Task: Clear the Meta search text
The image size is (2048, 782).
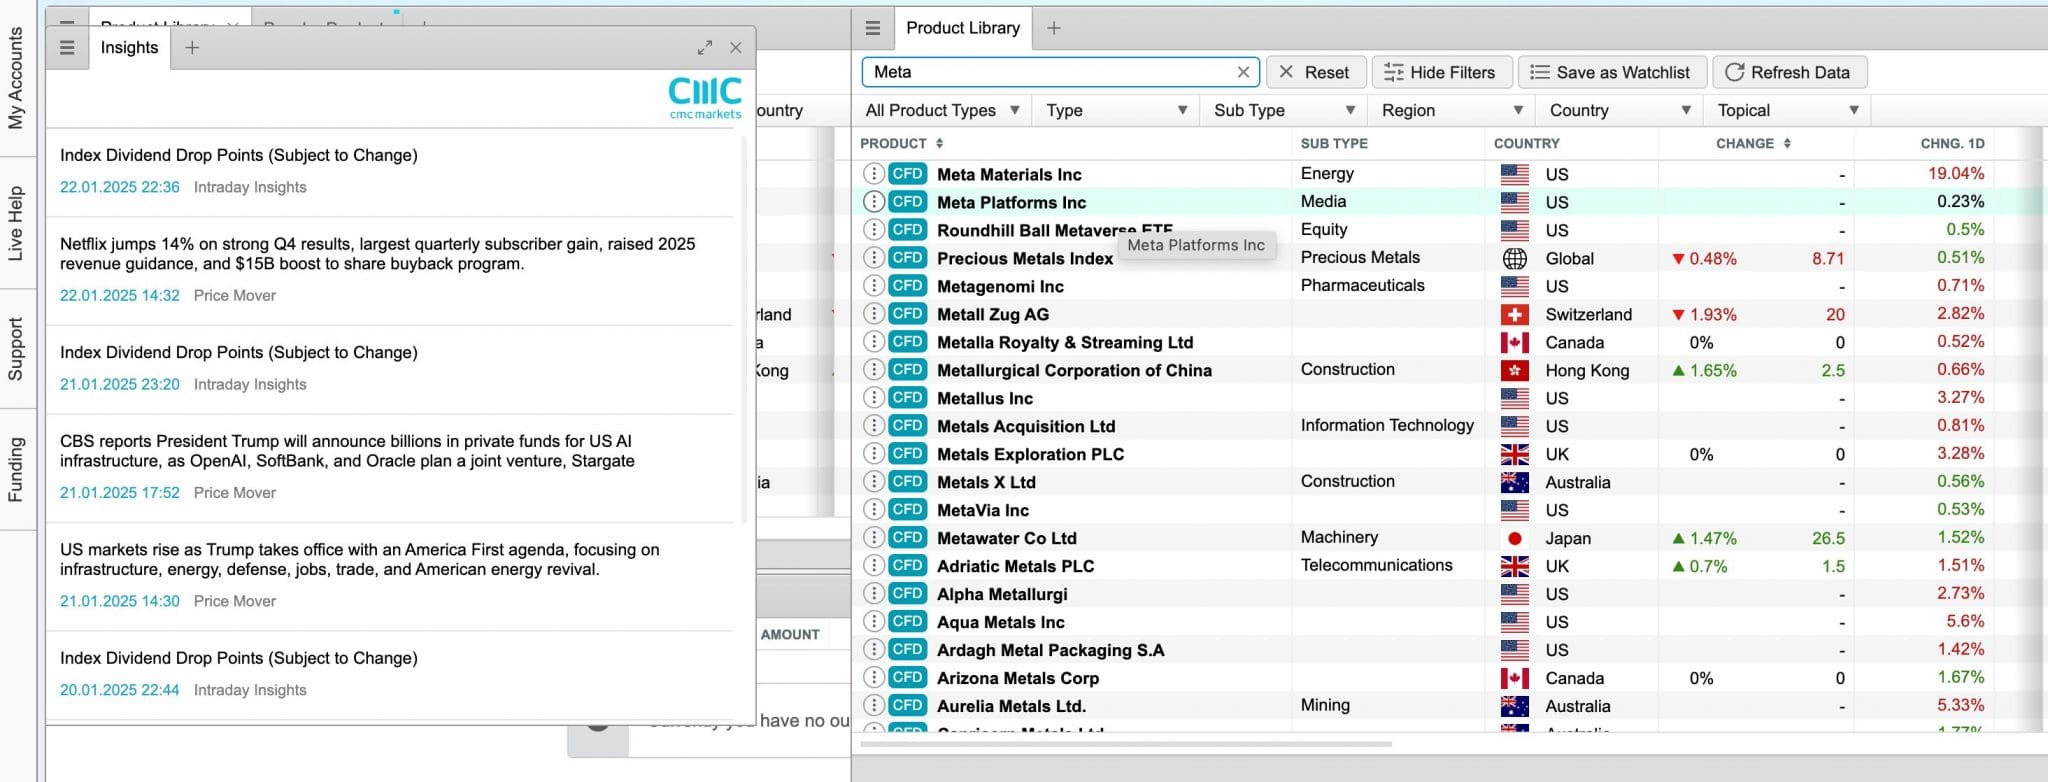Action: point(1243,72)
